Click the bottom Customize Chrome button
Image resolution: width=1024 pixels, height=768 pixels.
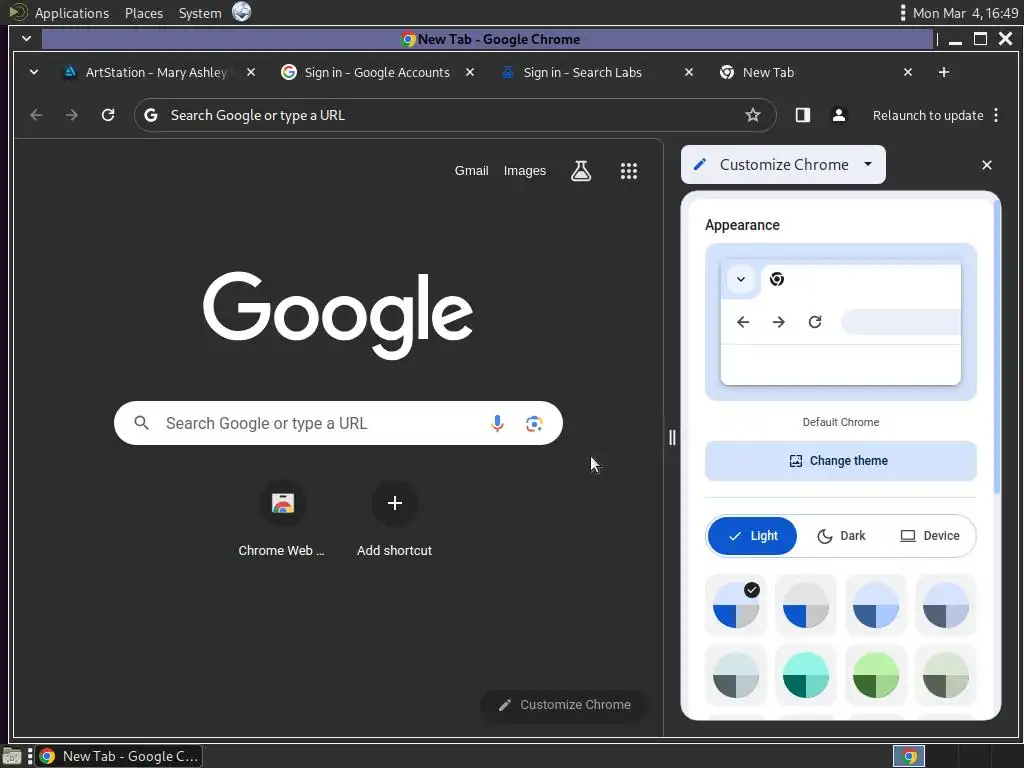(564, 705)
